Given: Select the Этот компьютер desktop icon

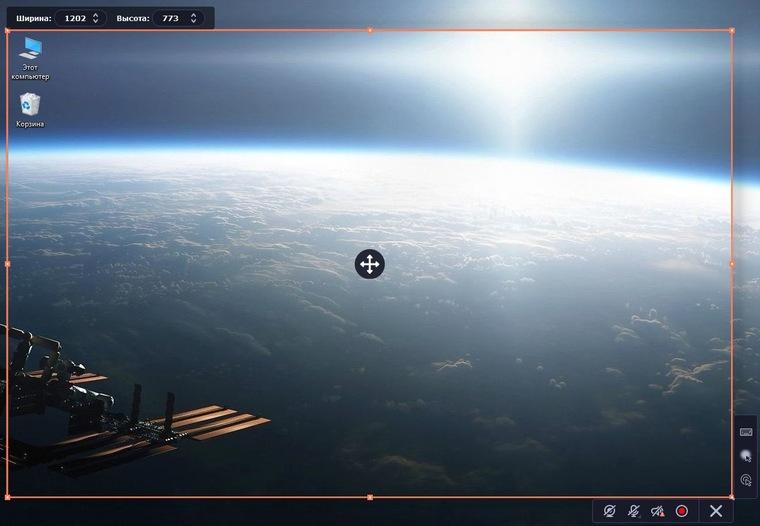Looking at the screenshot, I should [30, 58].
